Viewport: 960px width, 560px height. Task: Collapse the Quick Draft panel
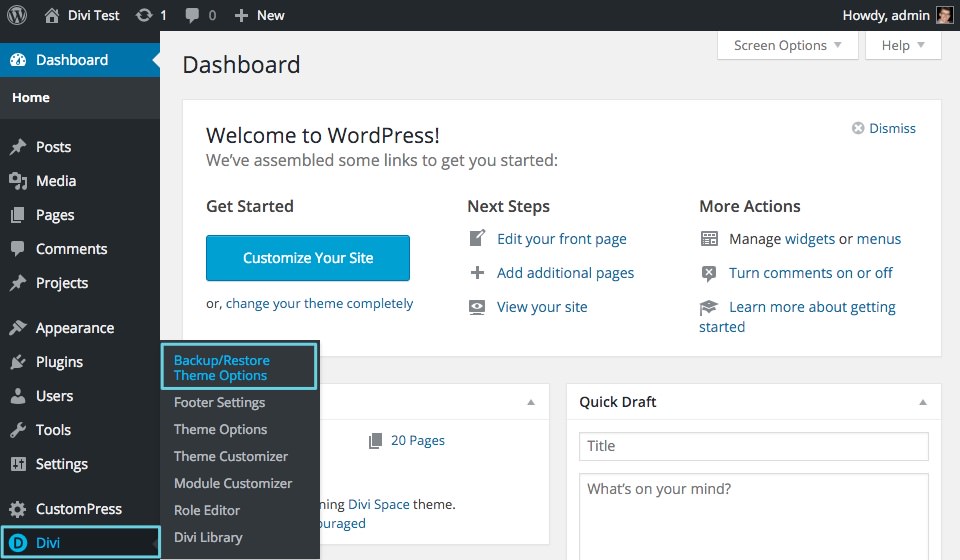coord(923,402)
